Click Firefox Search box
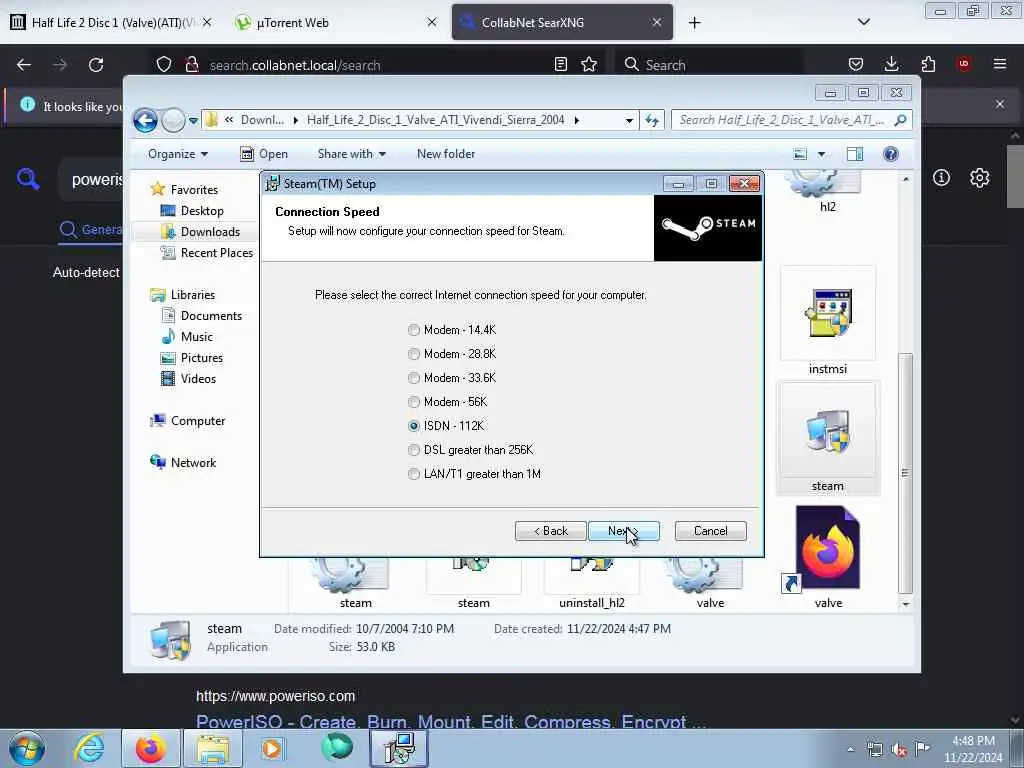The image size is (1024, 768). click(710, 65)
